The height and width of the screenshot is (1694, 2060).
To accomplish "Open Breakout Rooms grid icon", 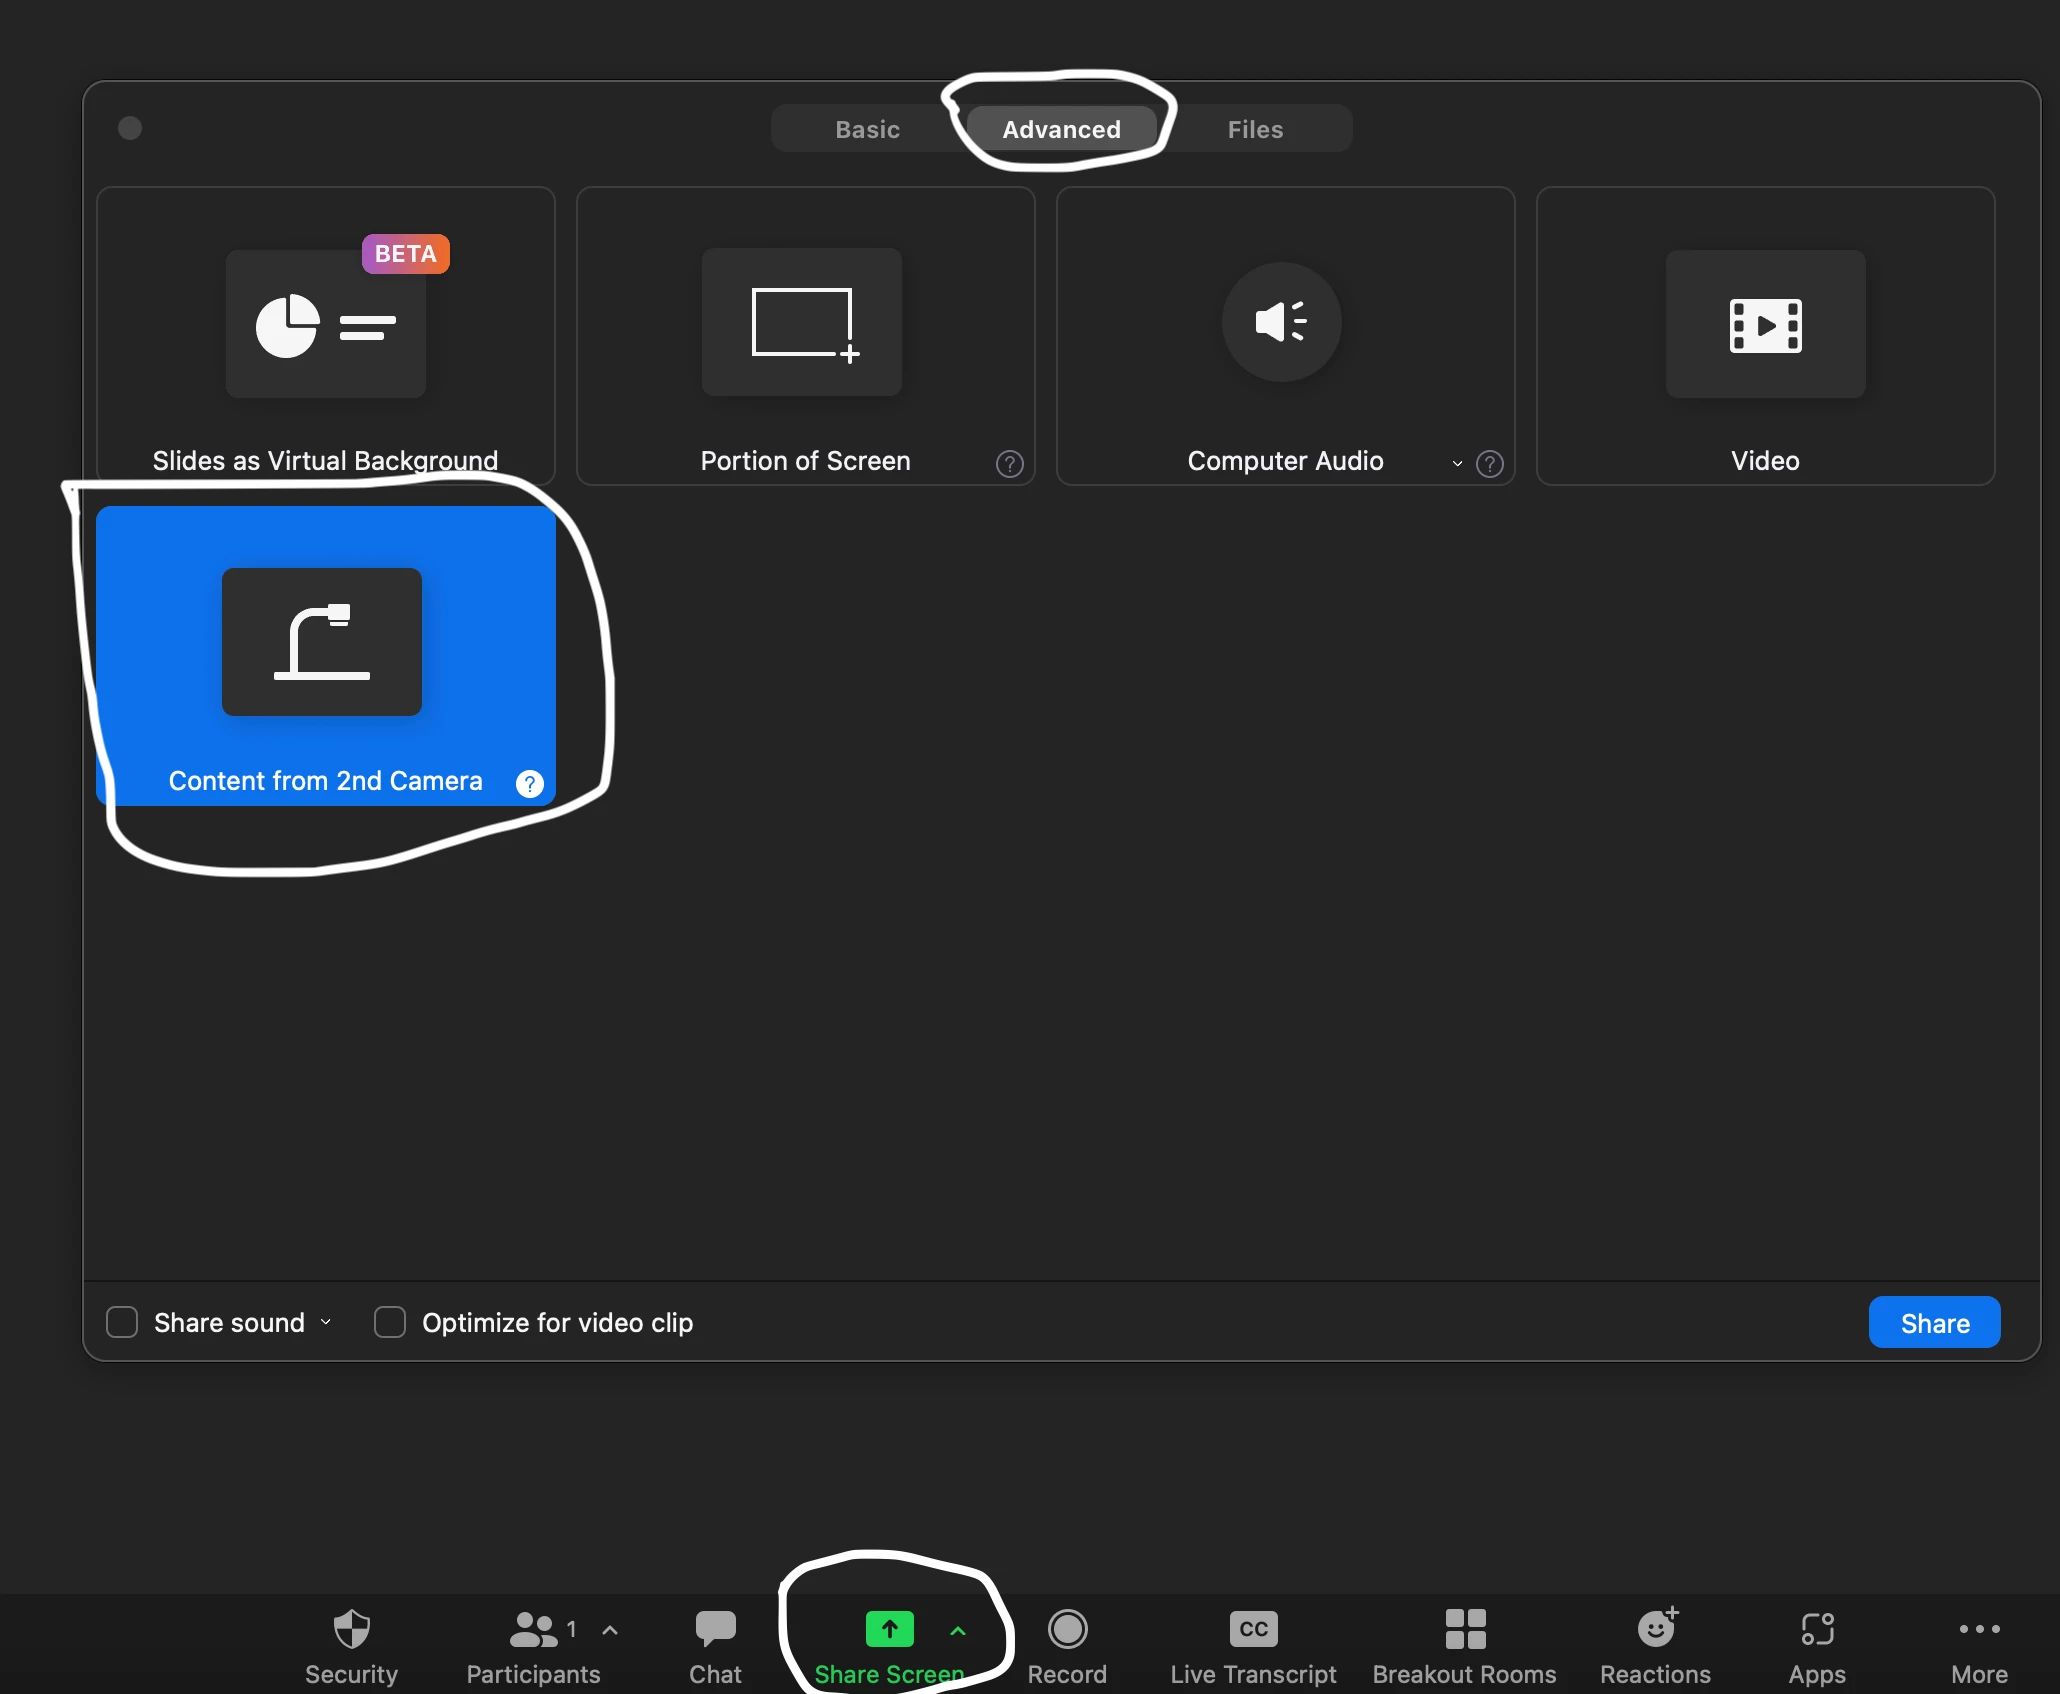I will click(x=1465, y=1629).
